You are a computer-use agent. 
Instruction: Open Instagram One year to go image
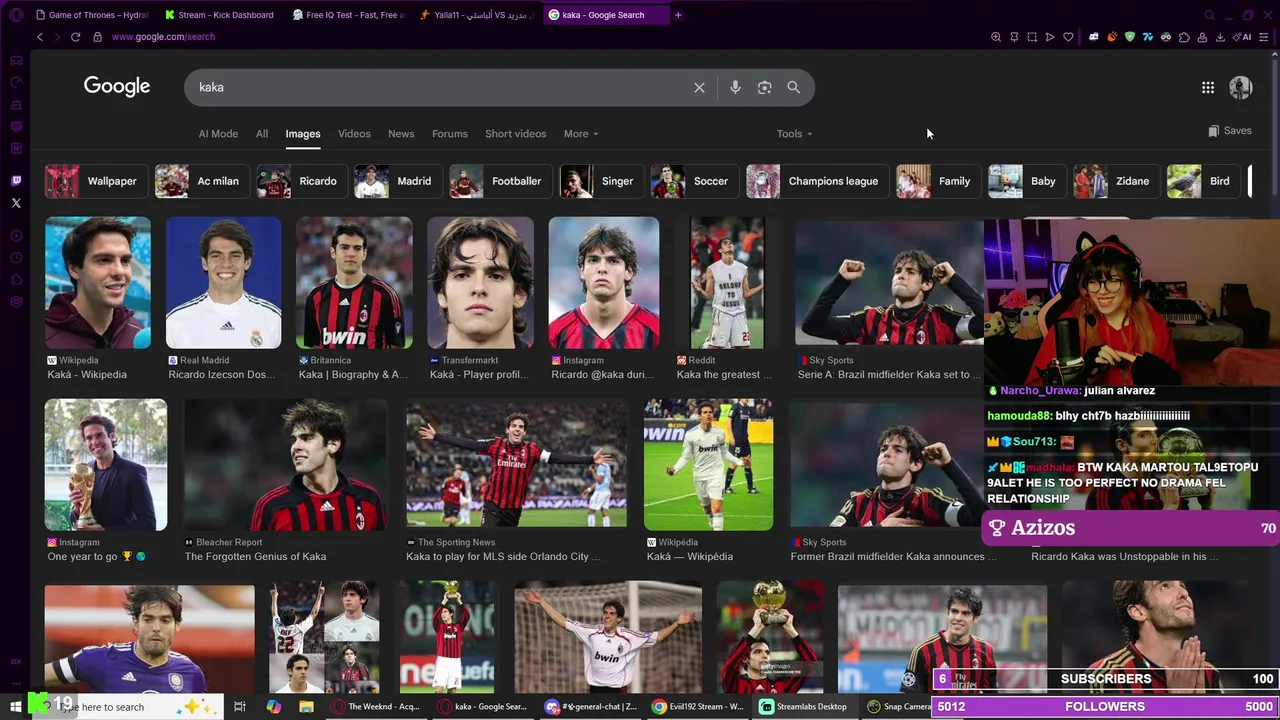106,465
